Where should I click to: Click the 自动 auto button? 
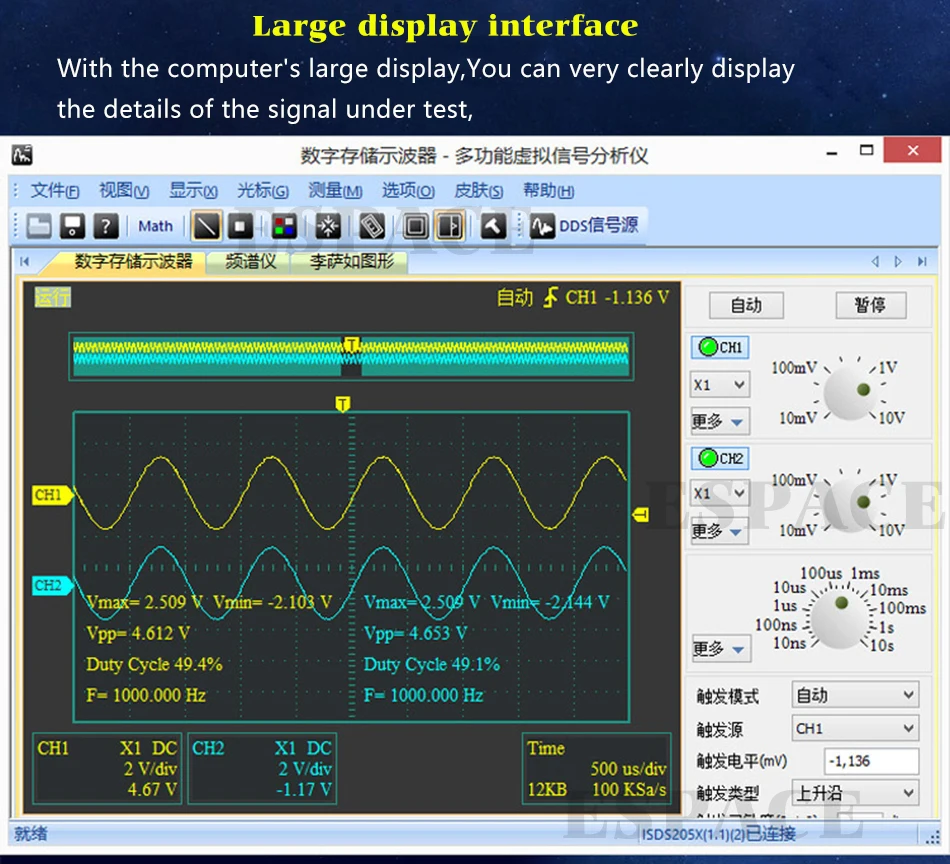(746, 306)
